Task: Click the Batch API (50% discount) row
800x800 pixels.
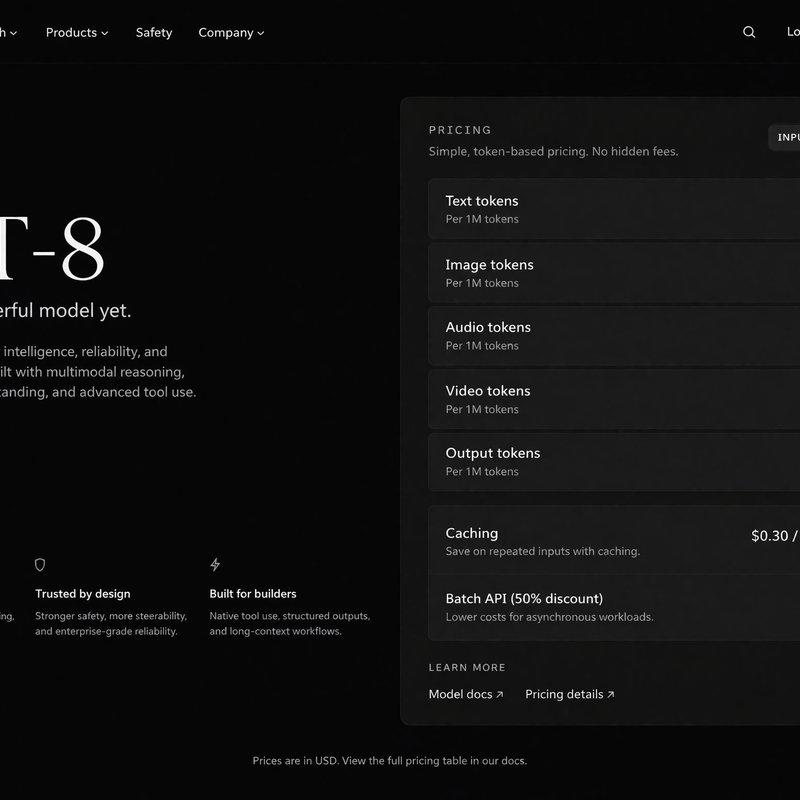Action: [x=614, y=607]
